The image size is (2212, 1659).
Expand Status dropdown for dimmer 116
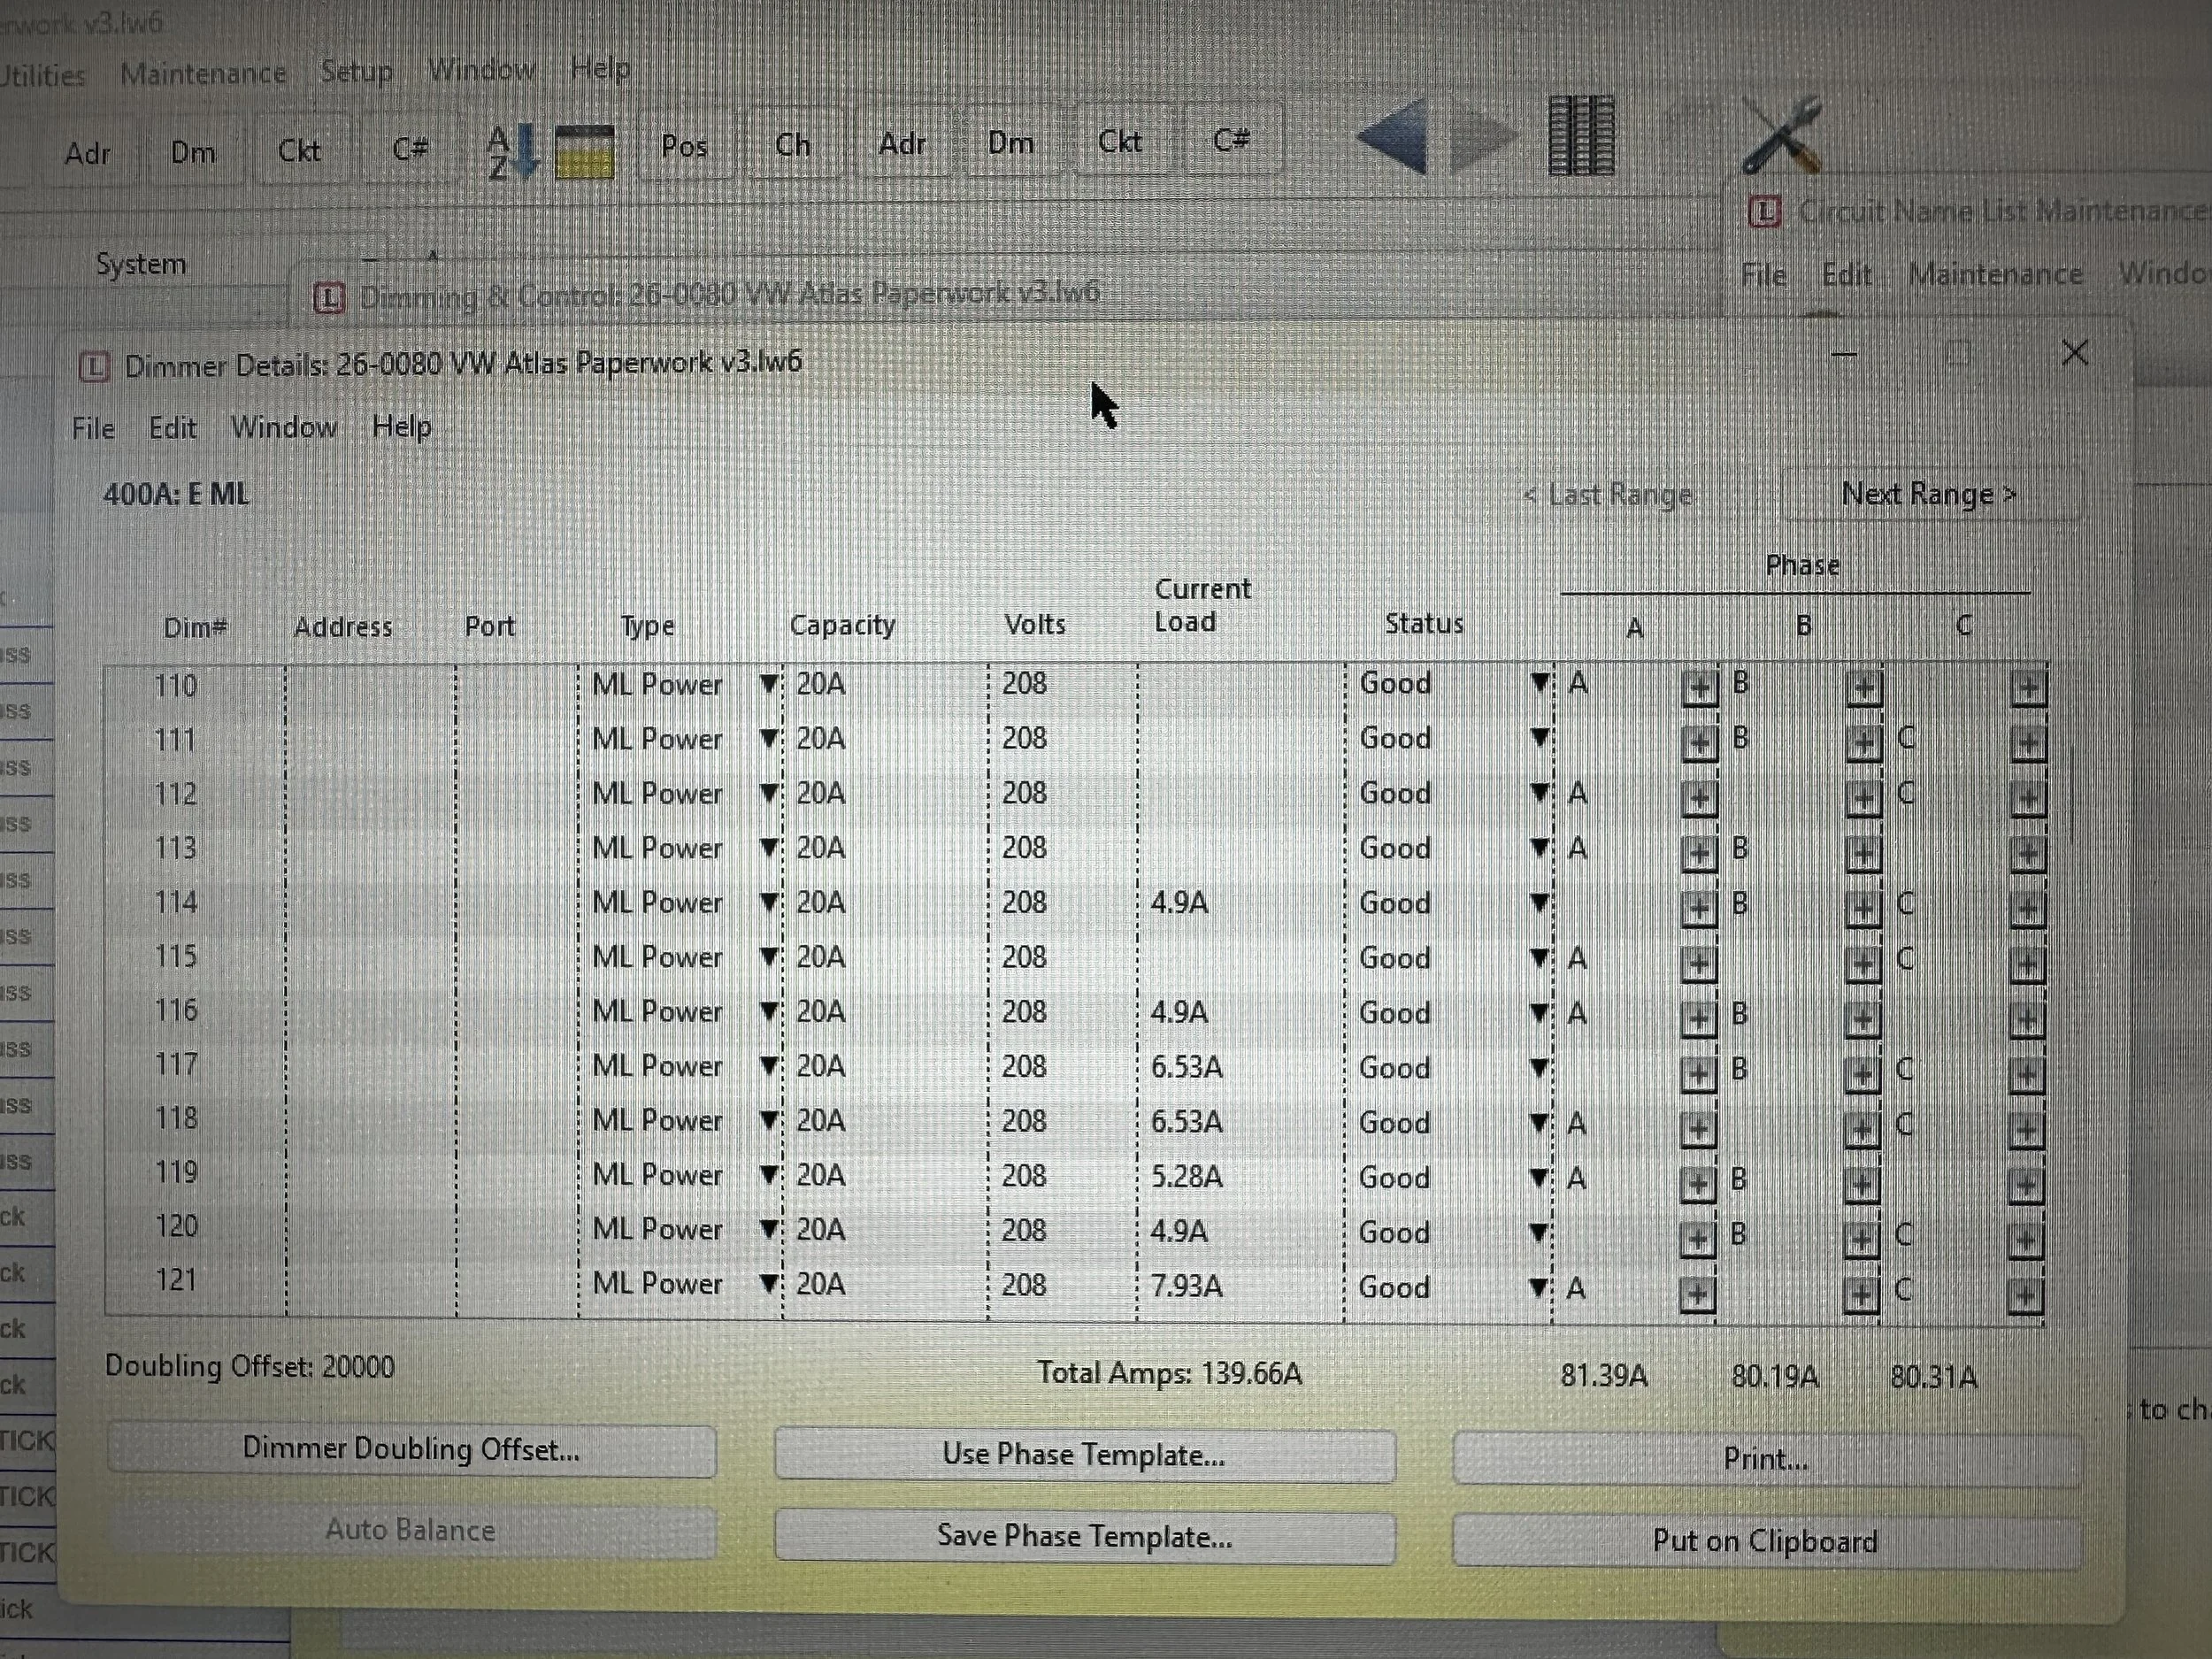1540,1013
